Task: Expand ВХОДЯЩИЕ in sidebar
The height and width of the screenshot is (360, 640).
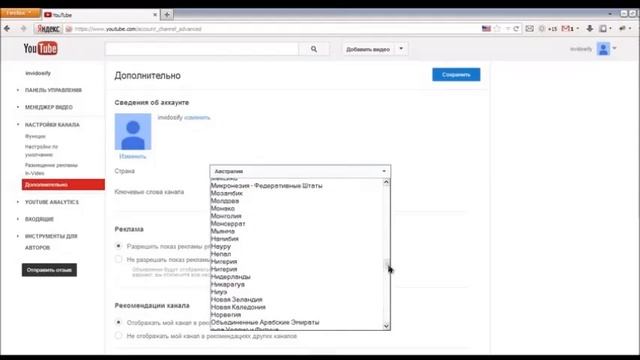Action: (39, 219)
